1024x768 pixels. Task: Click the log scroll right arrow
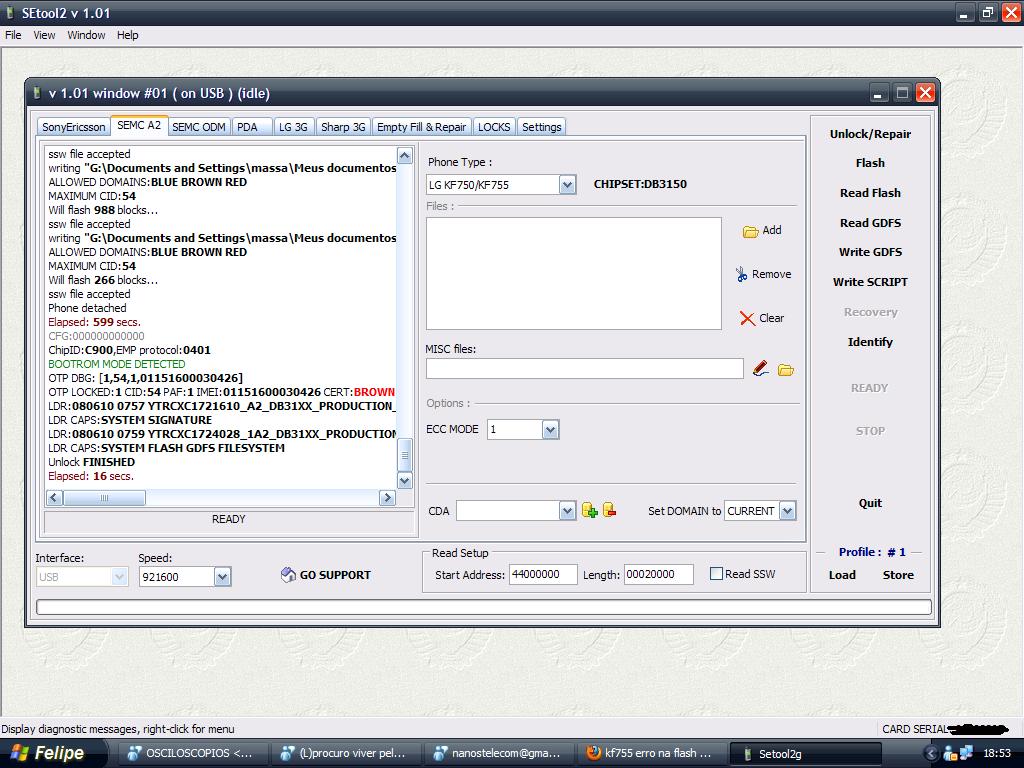pos(387,498)
